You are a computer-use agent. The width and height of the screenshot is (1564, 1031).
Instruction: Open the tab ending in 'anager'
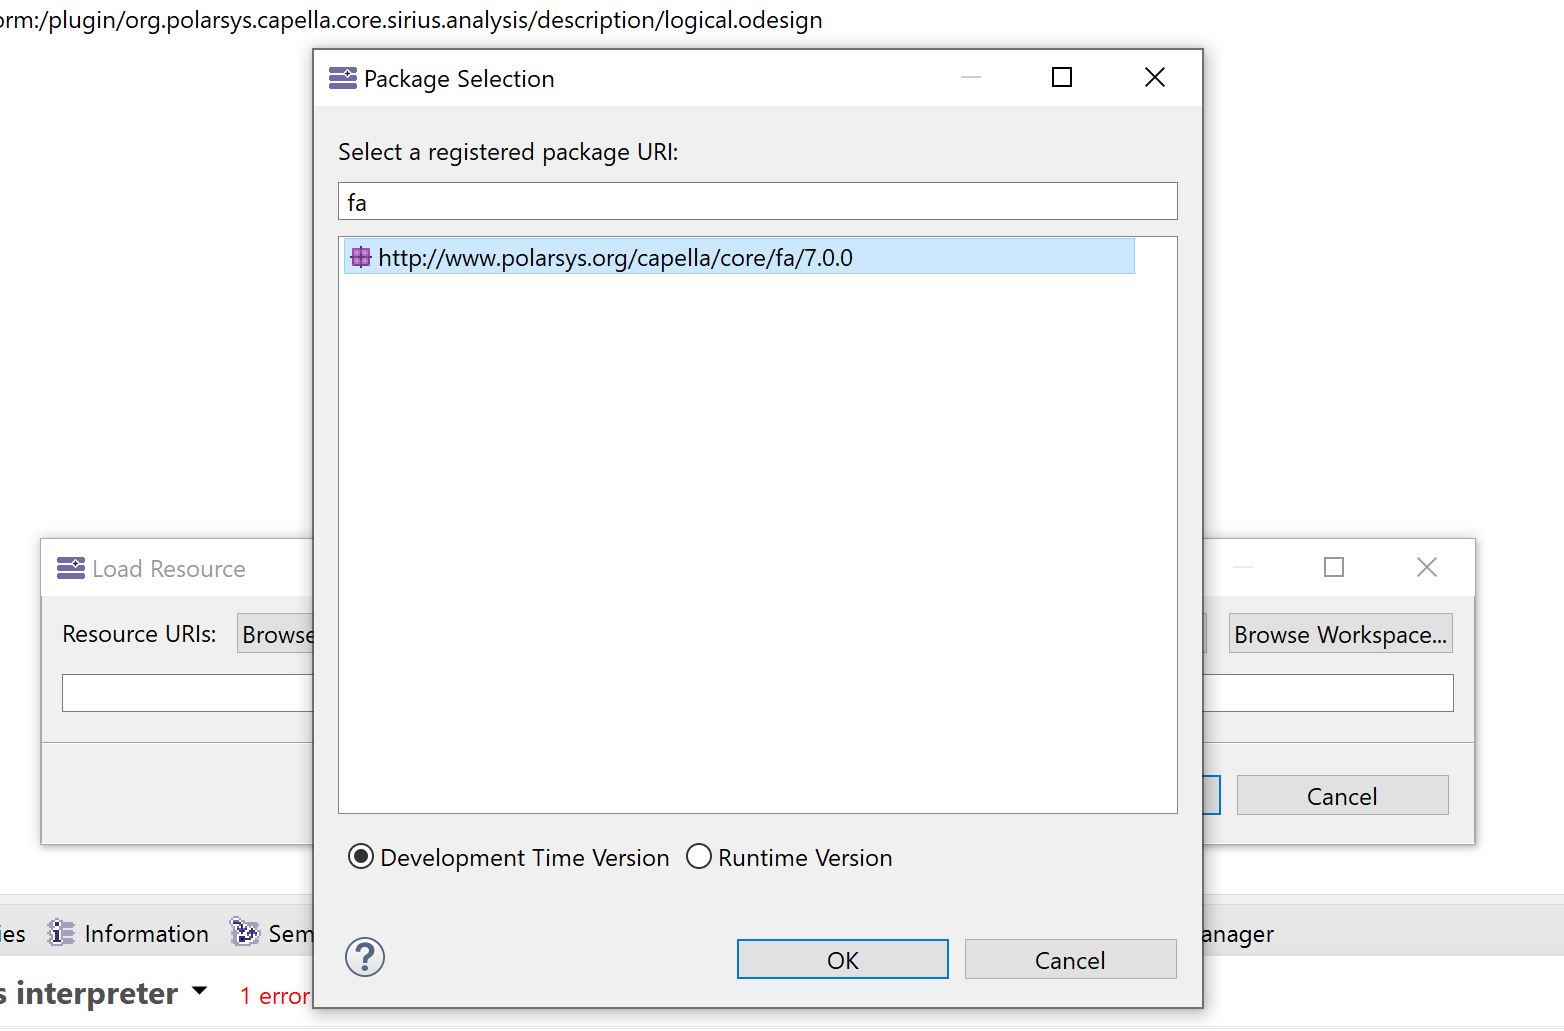coord(1238,933)
